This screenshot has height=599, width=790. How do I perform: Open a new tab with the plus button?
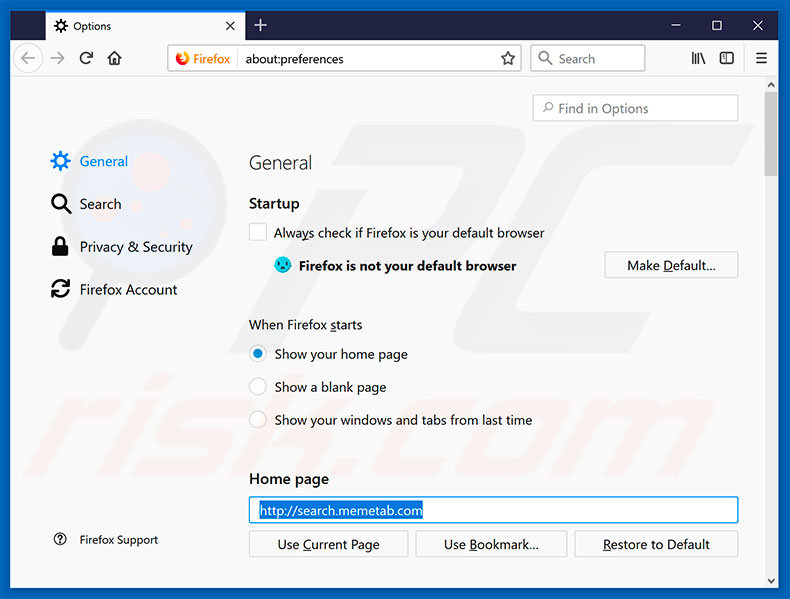tap(260, 25)
